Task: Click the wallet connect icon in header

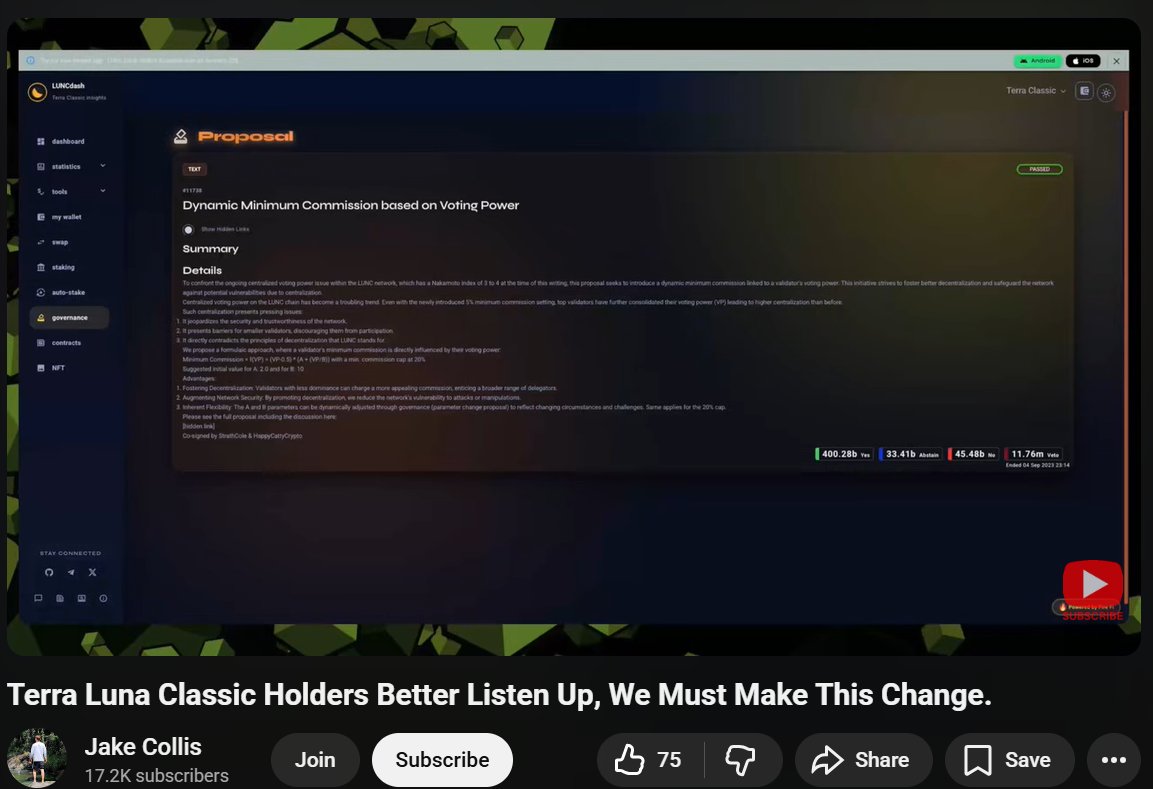Action: coord(1084,90)
